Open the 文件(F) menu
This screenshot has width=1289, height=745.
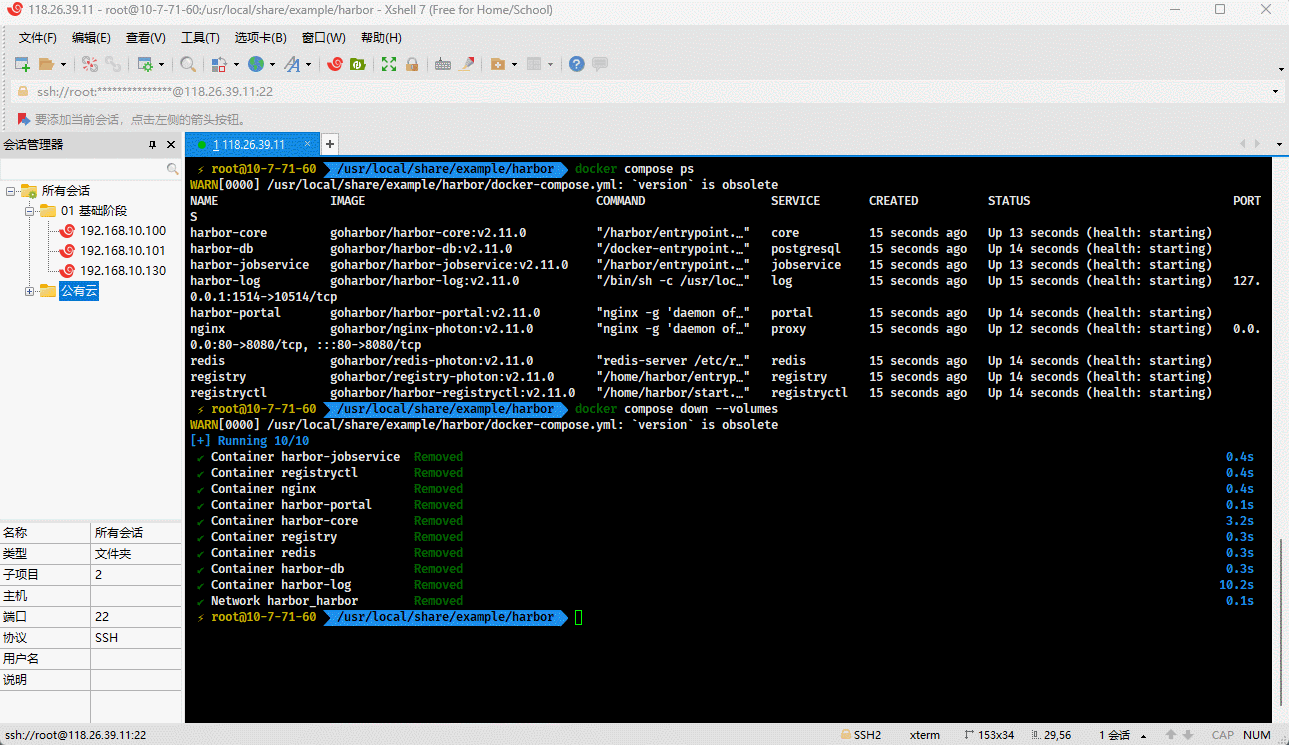[38, 38]
